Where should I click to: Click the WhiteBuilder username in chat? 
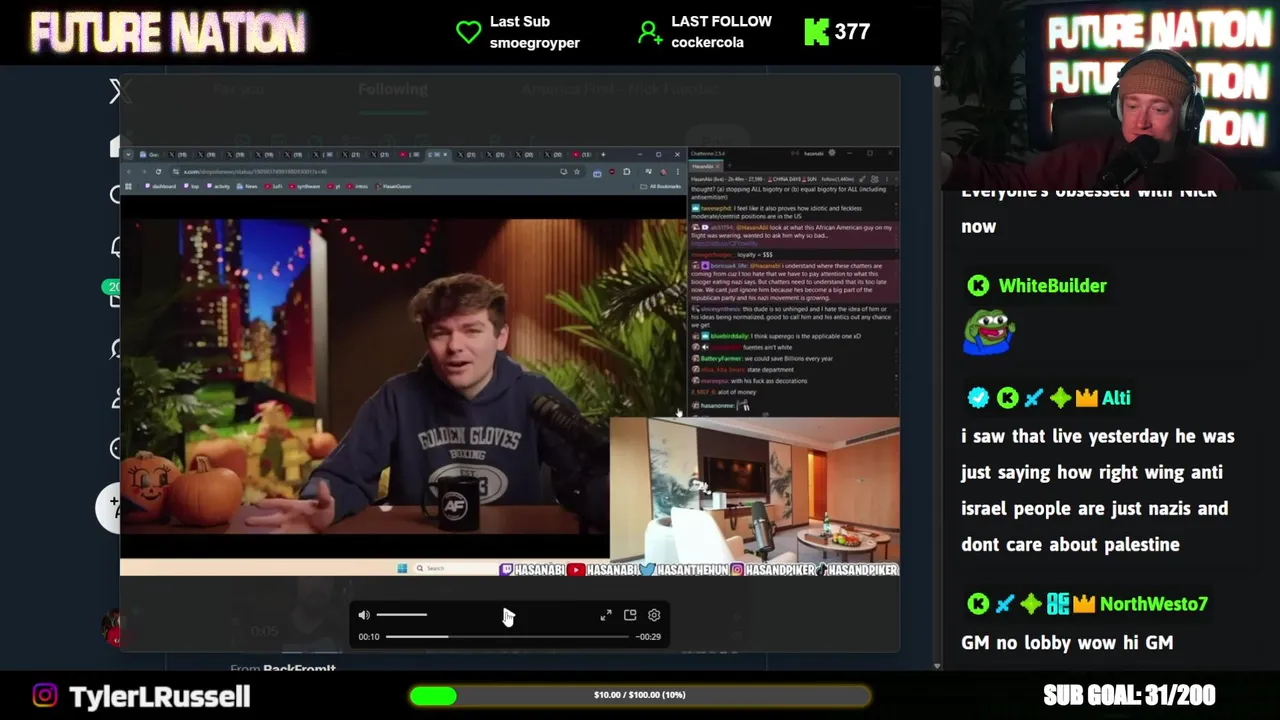1052,286
